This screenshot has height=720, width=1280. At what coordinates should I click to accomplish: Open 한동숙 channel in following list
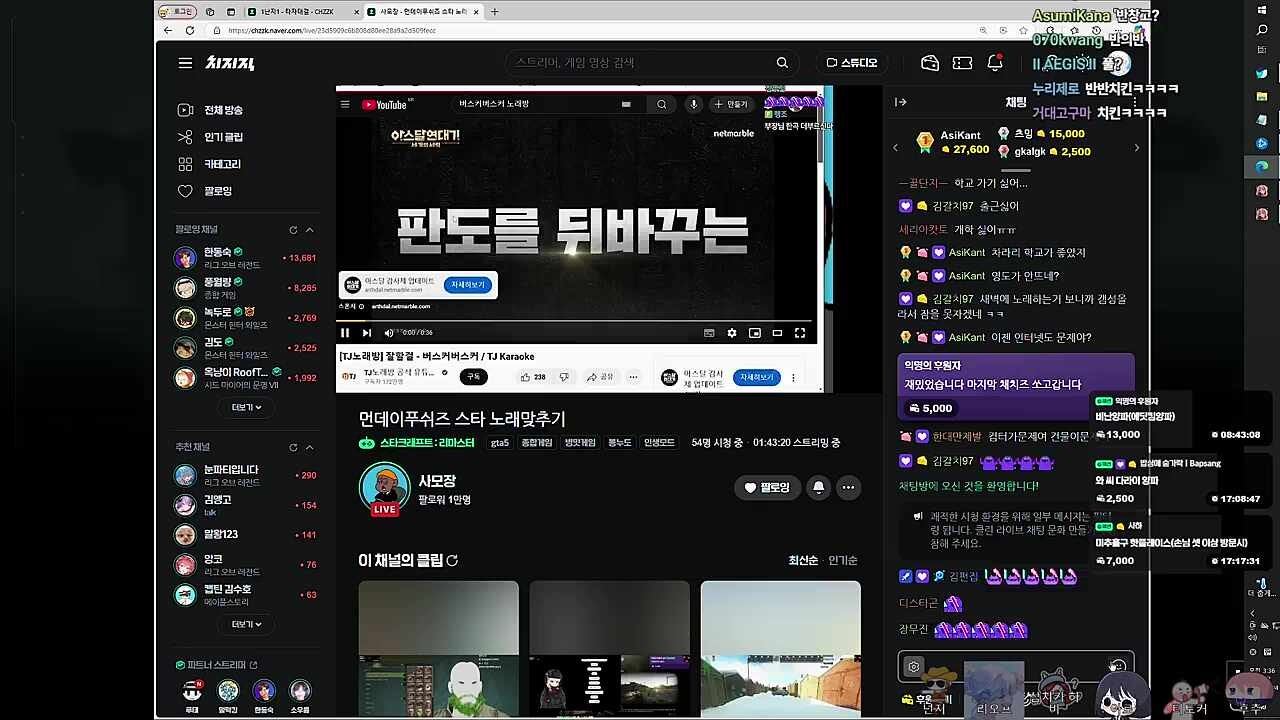tap(245, 258)
